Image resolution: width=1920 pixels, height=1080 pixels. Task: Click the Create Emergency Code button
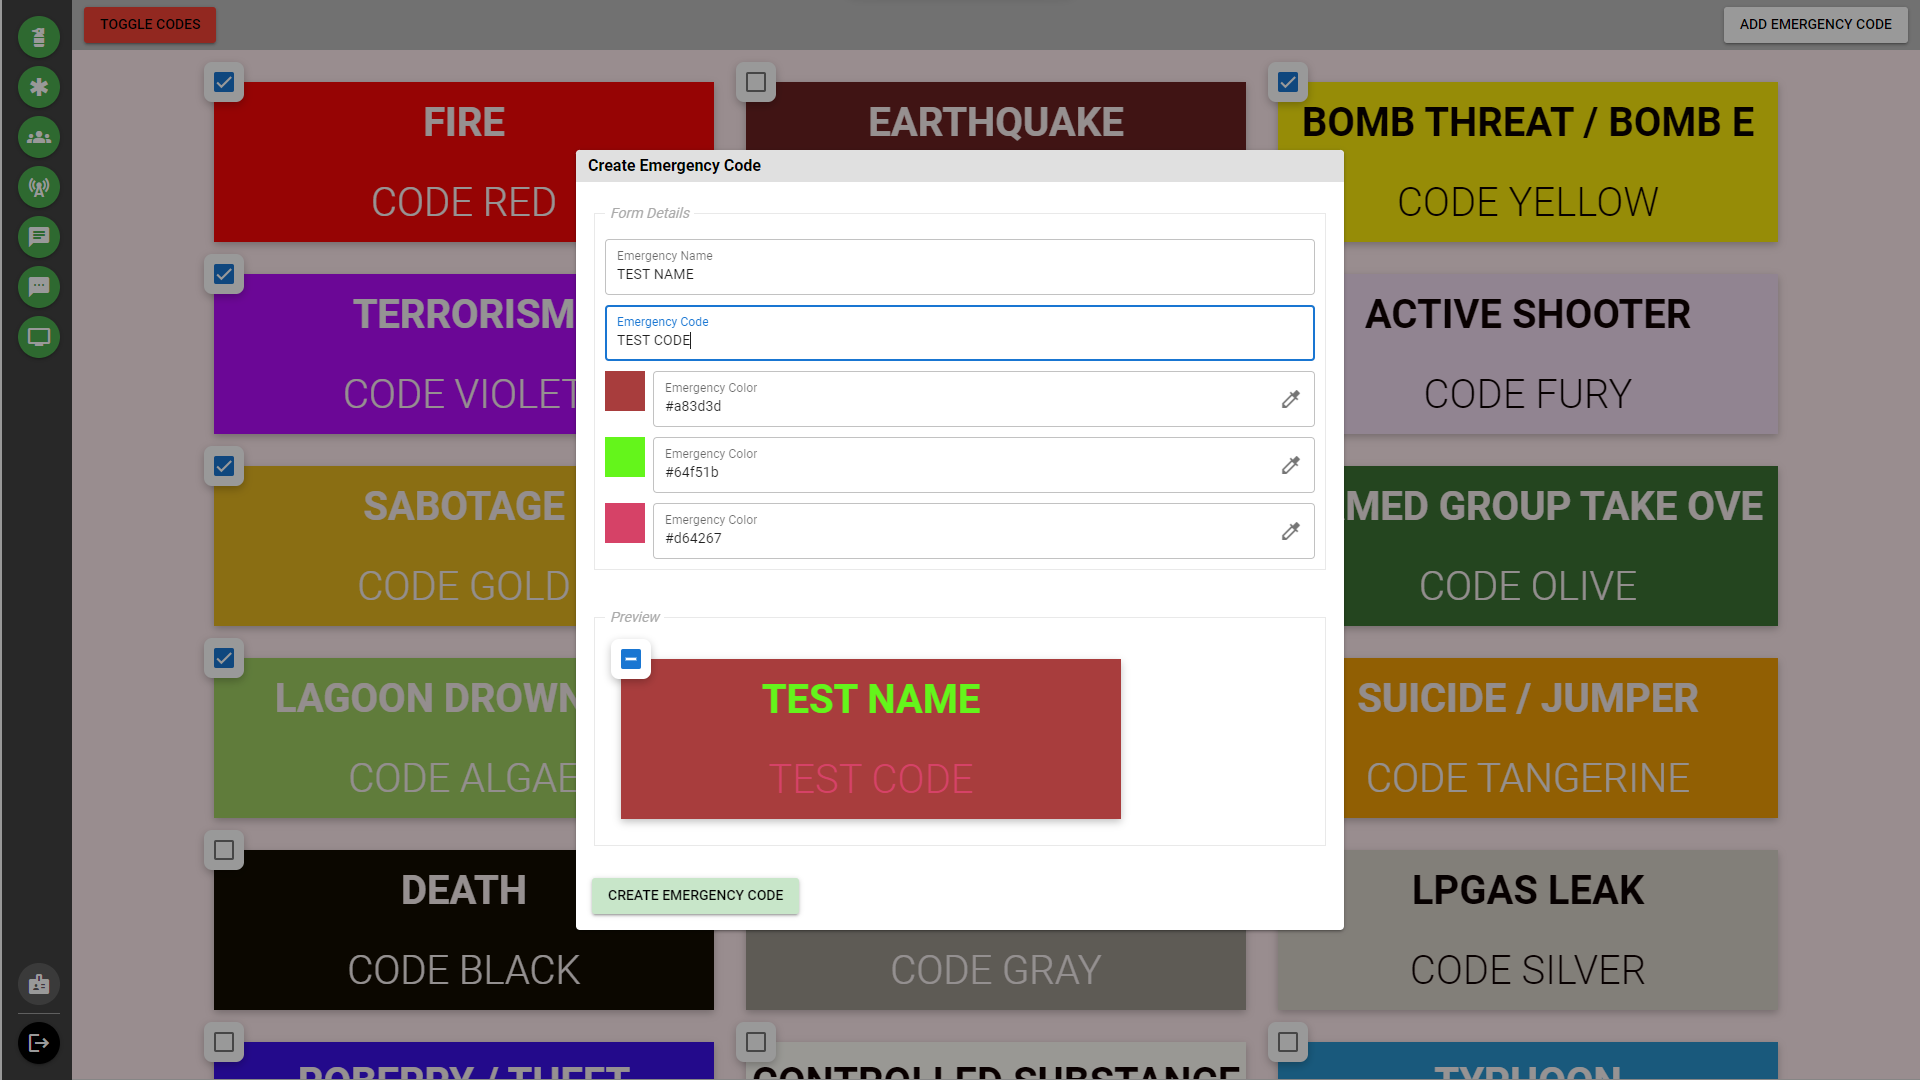pos(695,895)
